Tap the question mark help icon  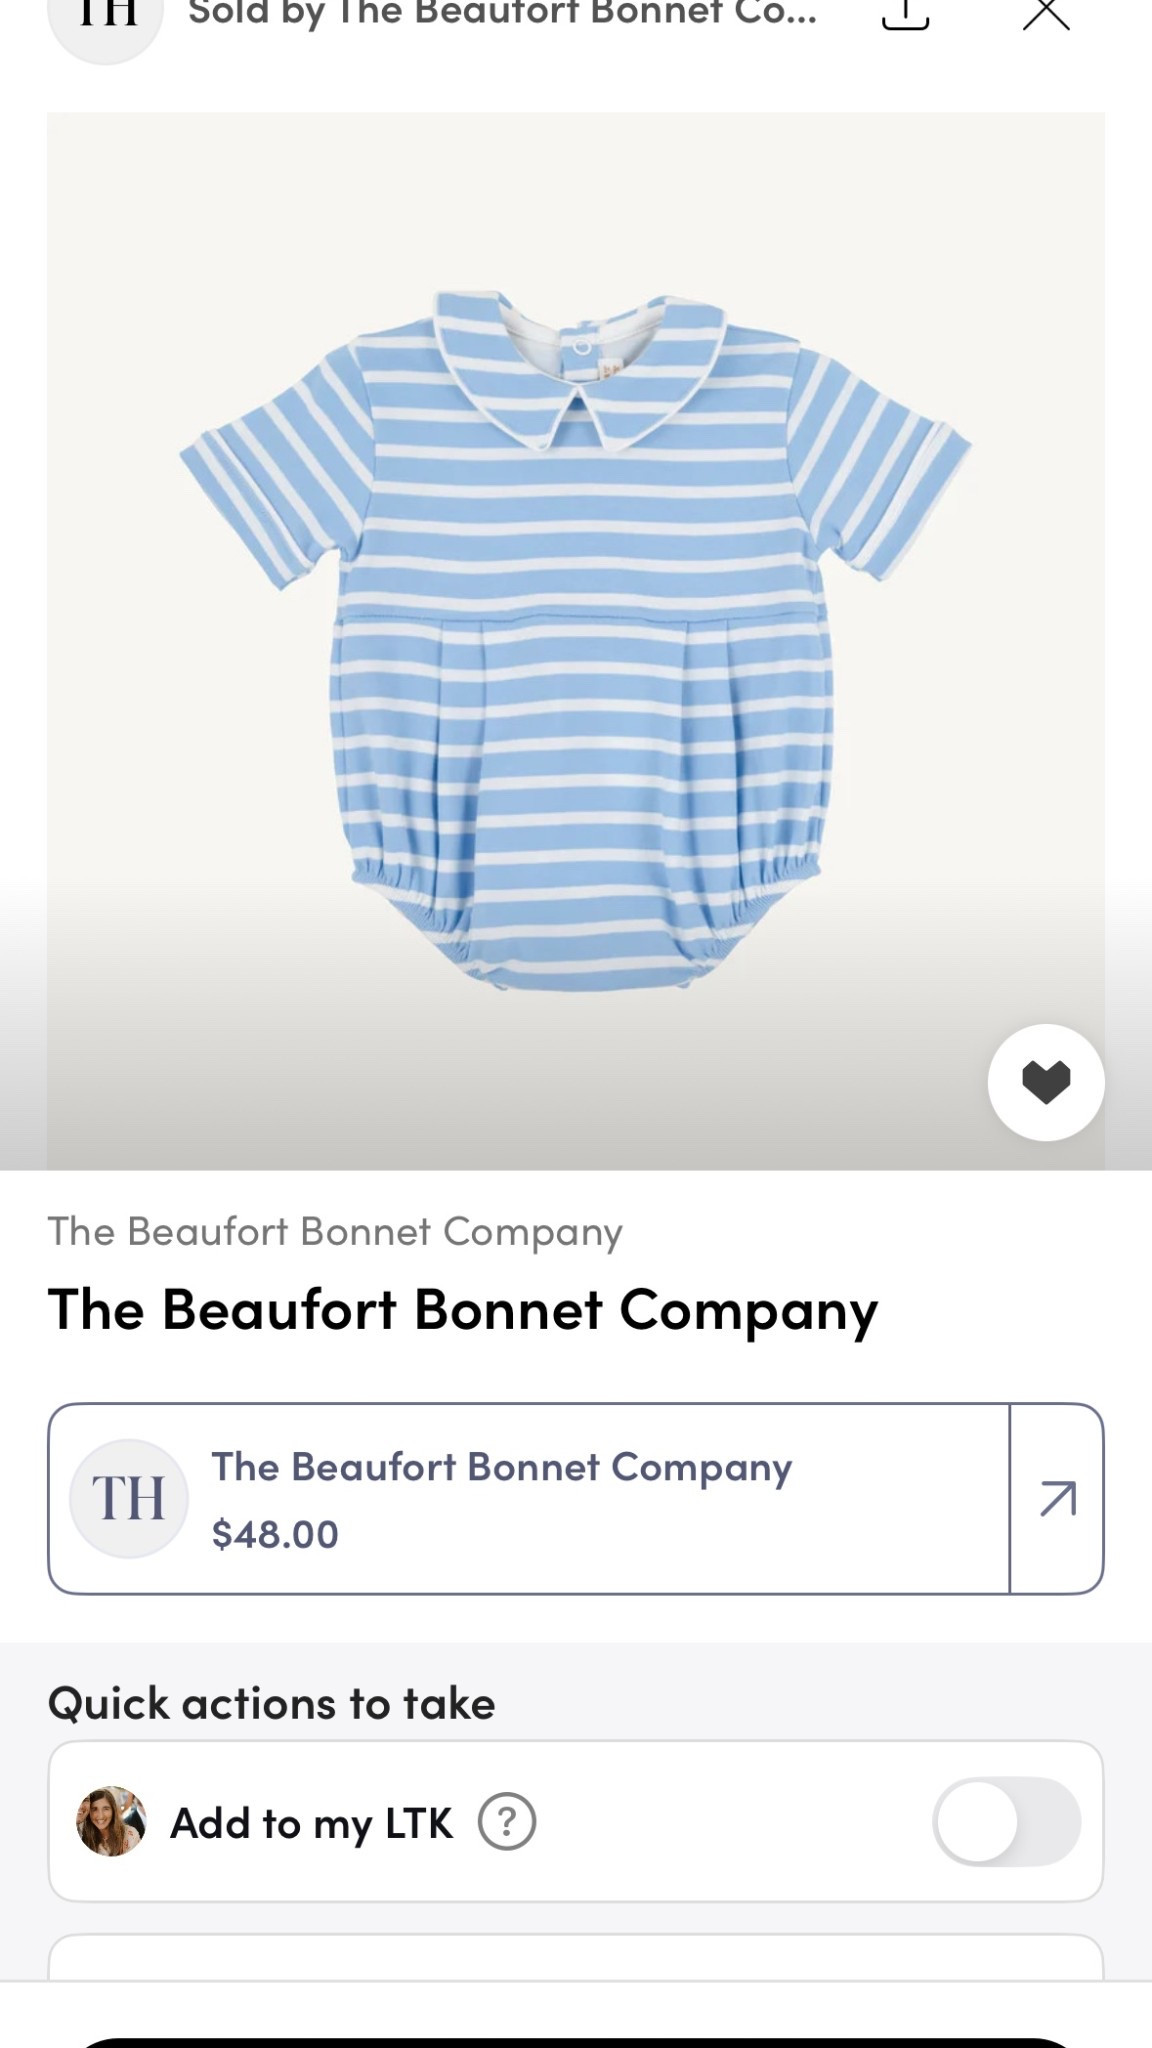(507, 1822)
